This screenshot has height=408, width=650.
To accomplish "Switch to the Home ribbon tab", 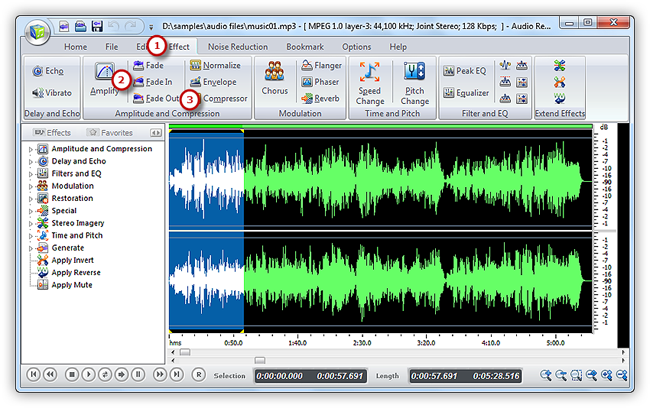I will 75,47.
